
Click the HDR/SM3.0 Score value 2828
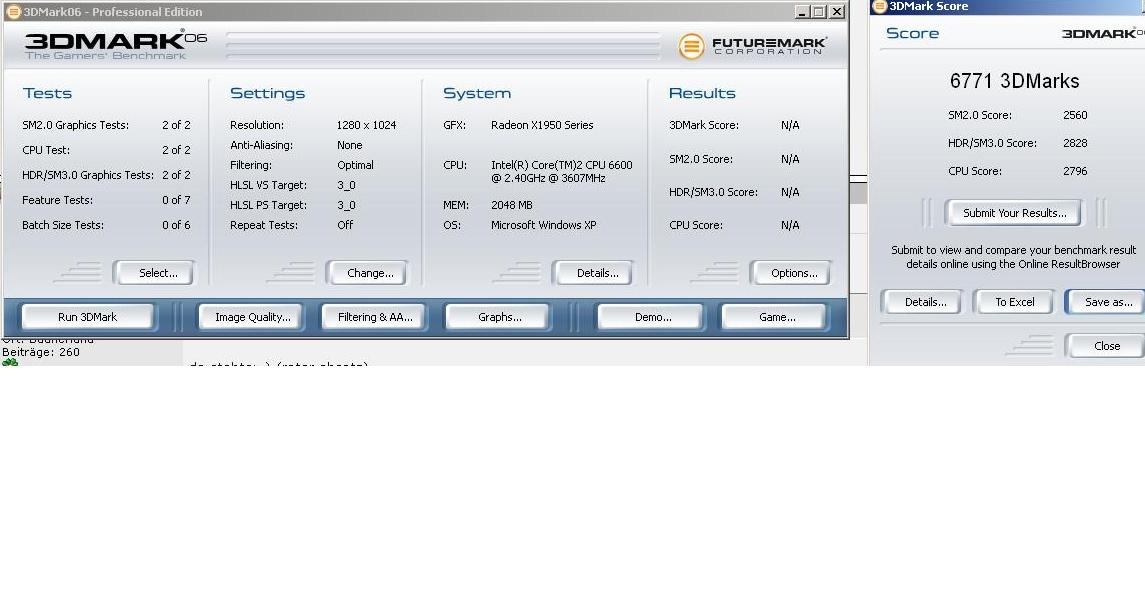1075,143
